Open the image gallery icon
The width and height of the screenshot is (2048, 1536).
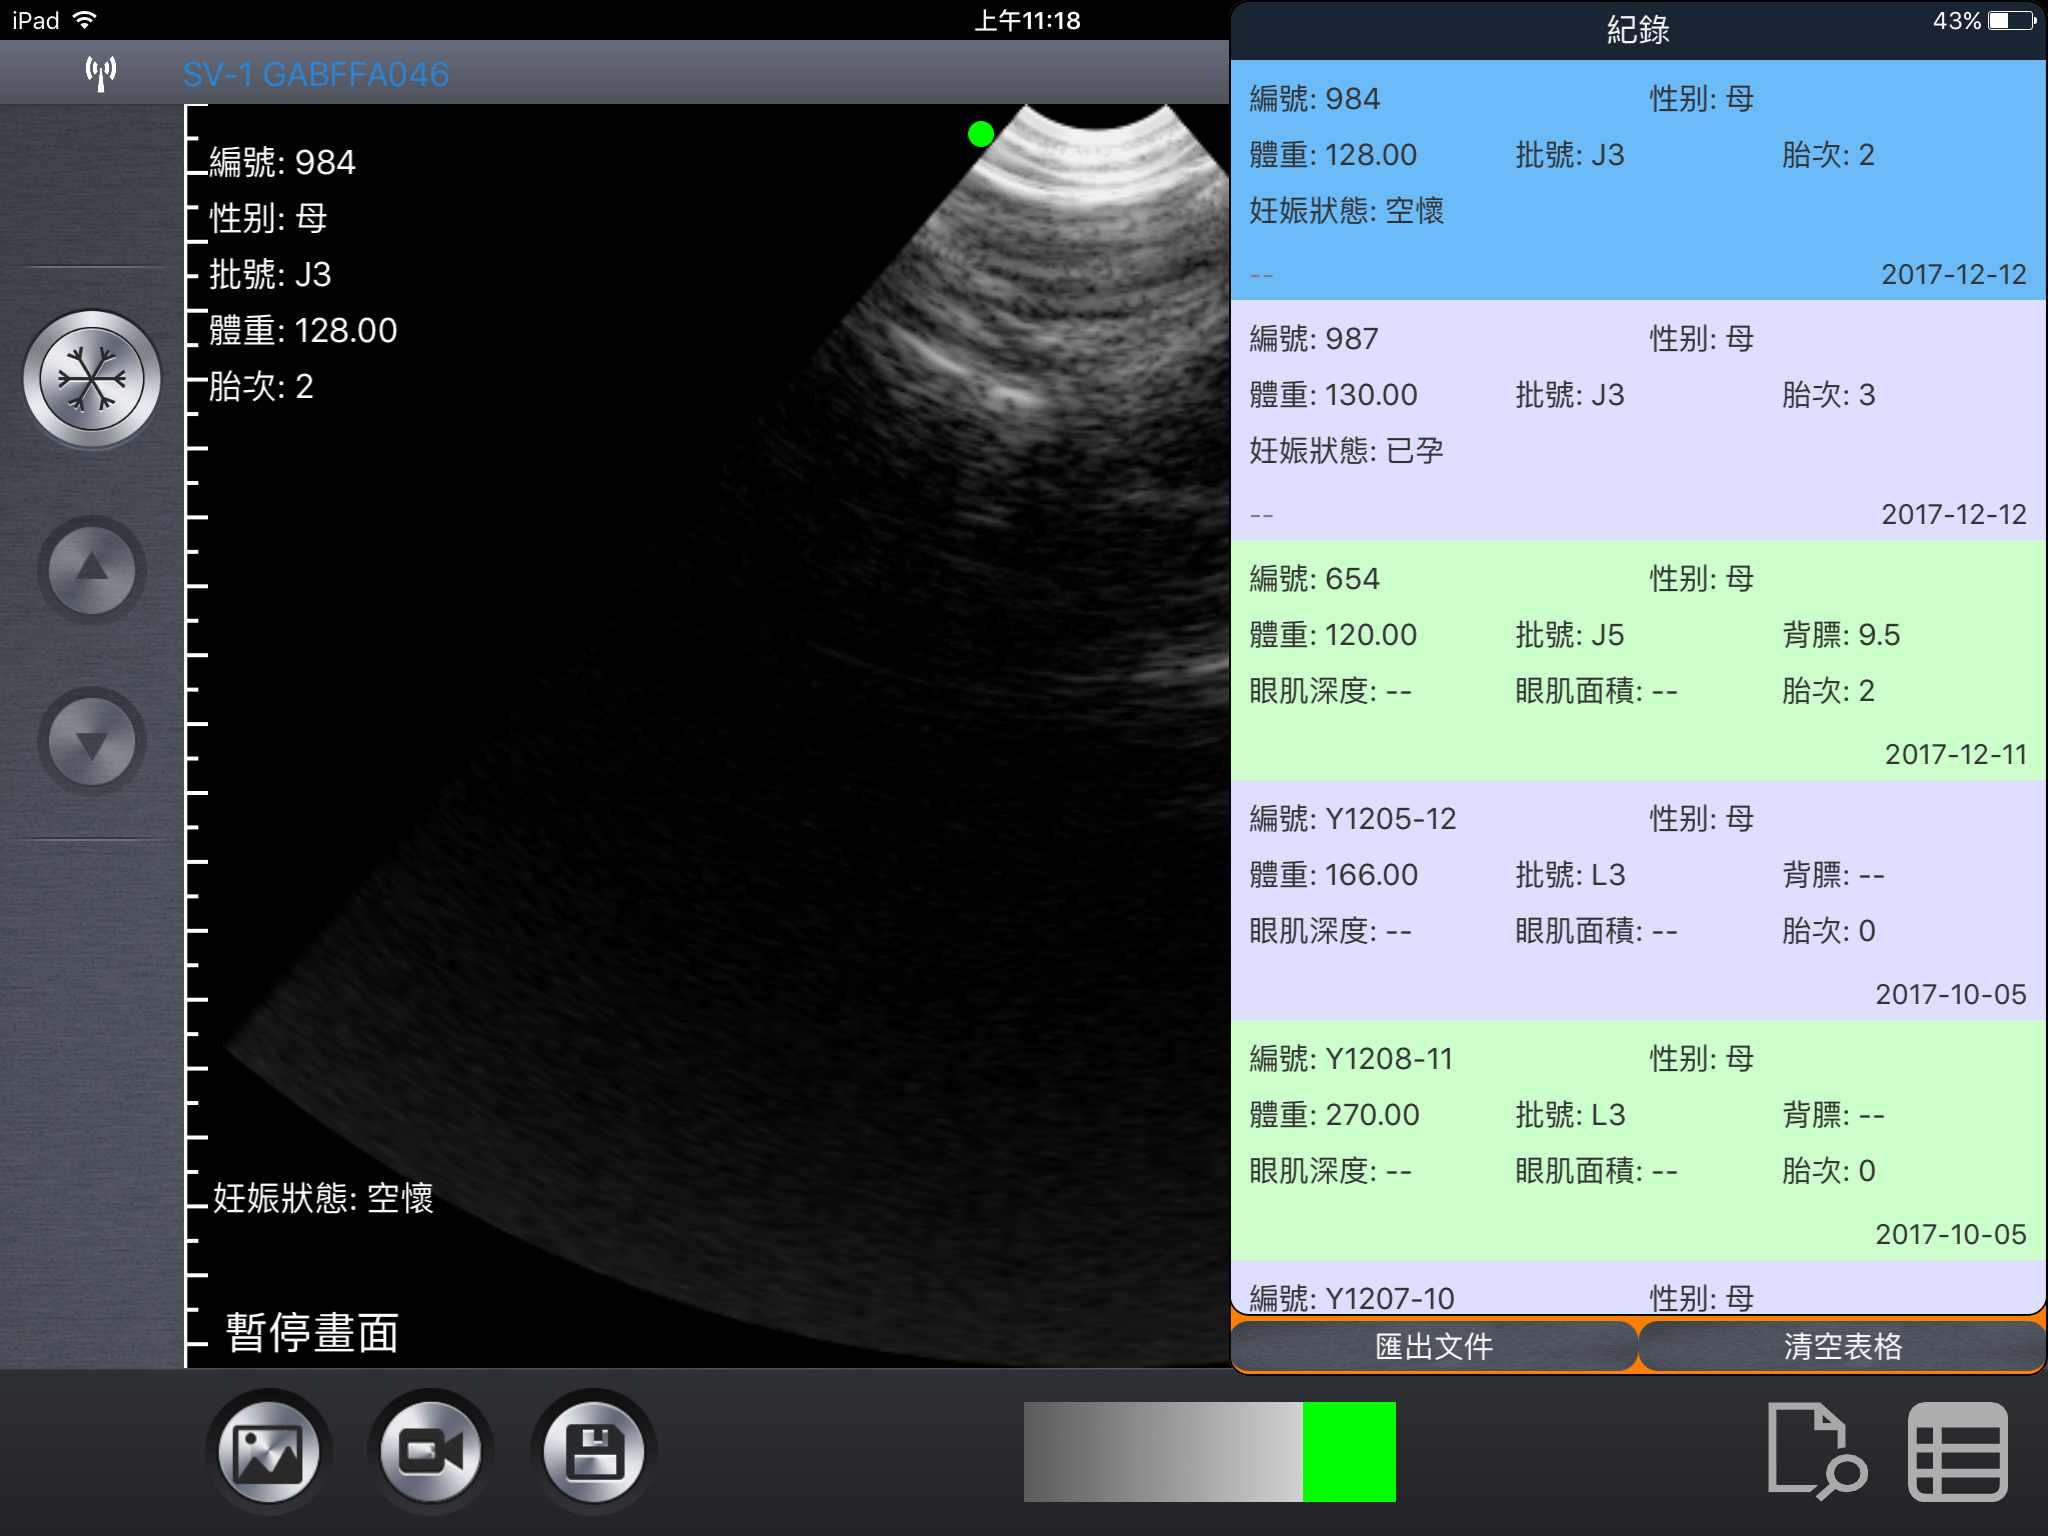[x=268, y=1451]
